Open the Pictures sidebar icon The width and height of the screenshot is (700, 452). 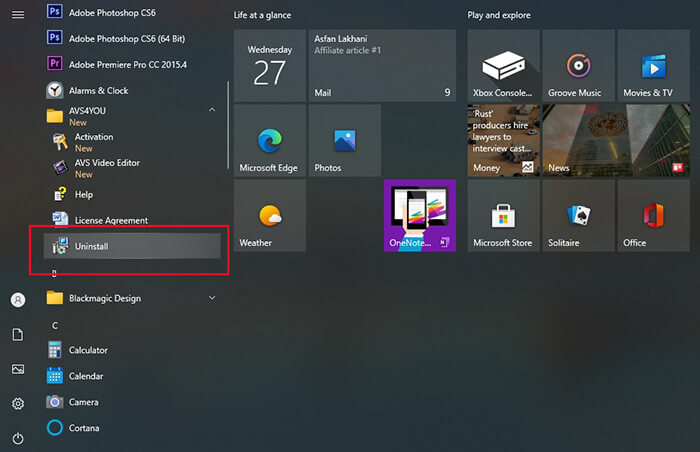click(x=18, y=369)
